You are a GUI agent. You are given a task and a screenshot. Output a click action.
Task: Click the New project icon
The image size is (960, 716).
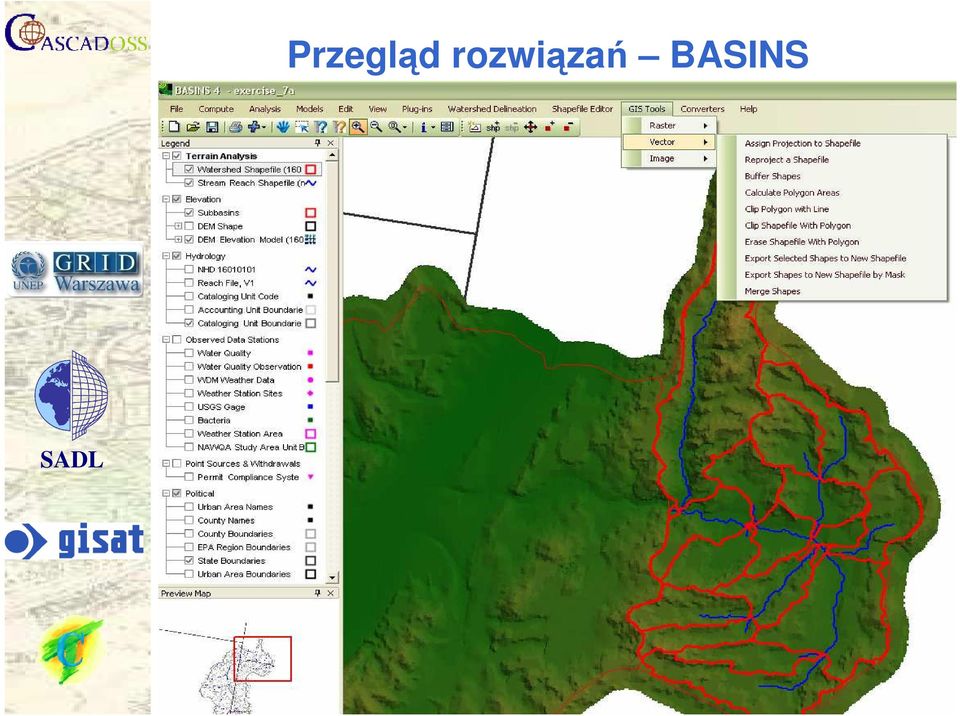(174, 127)
